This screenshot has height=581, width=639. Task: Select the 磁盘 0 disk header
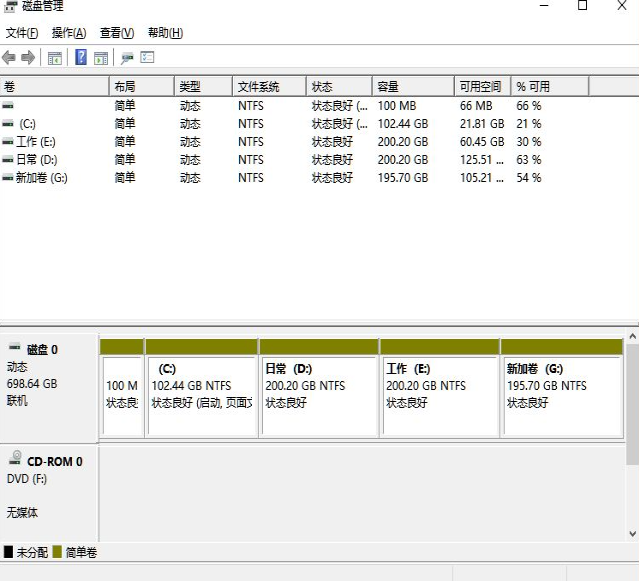point(42,349)
